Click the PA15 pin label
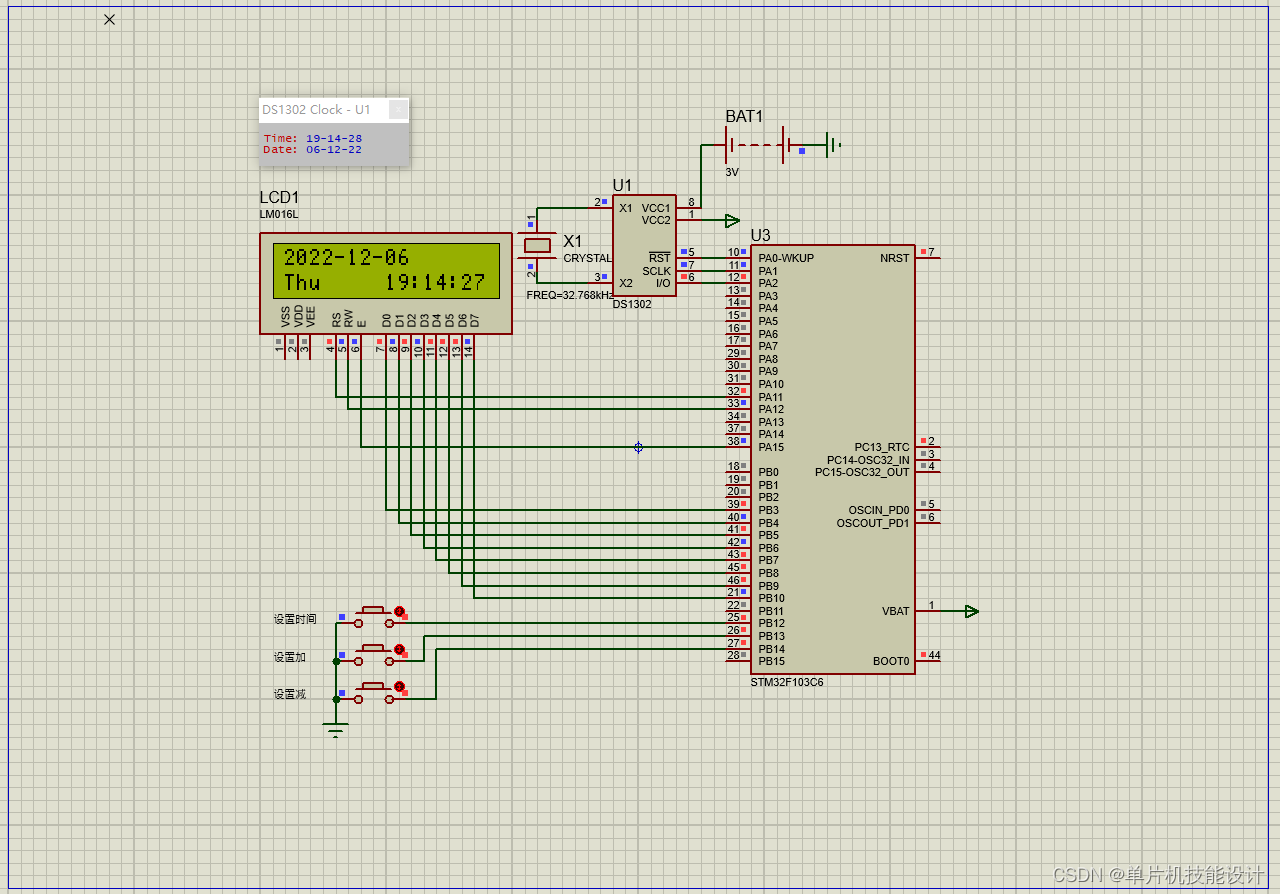1280x894 pixels. pos(771,447)
